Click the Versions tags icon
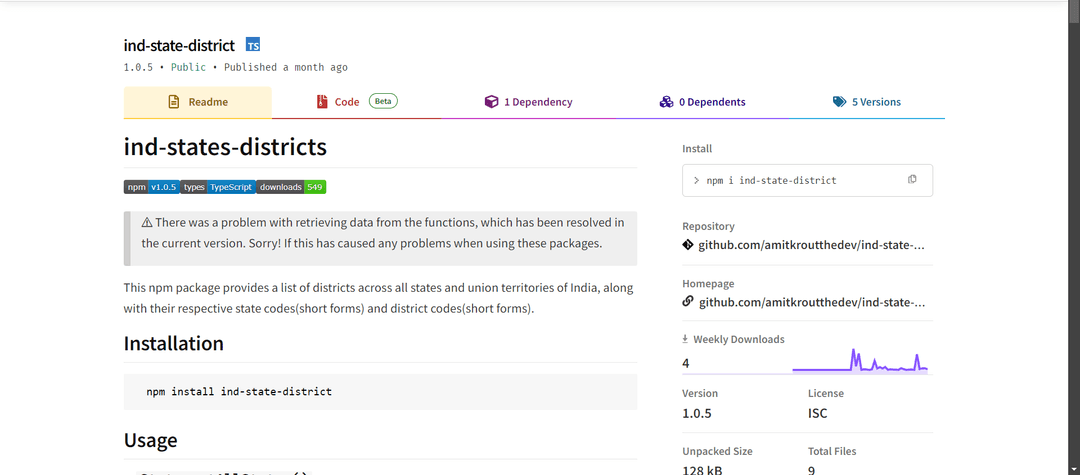 coord(839,102)
